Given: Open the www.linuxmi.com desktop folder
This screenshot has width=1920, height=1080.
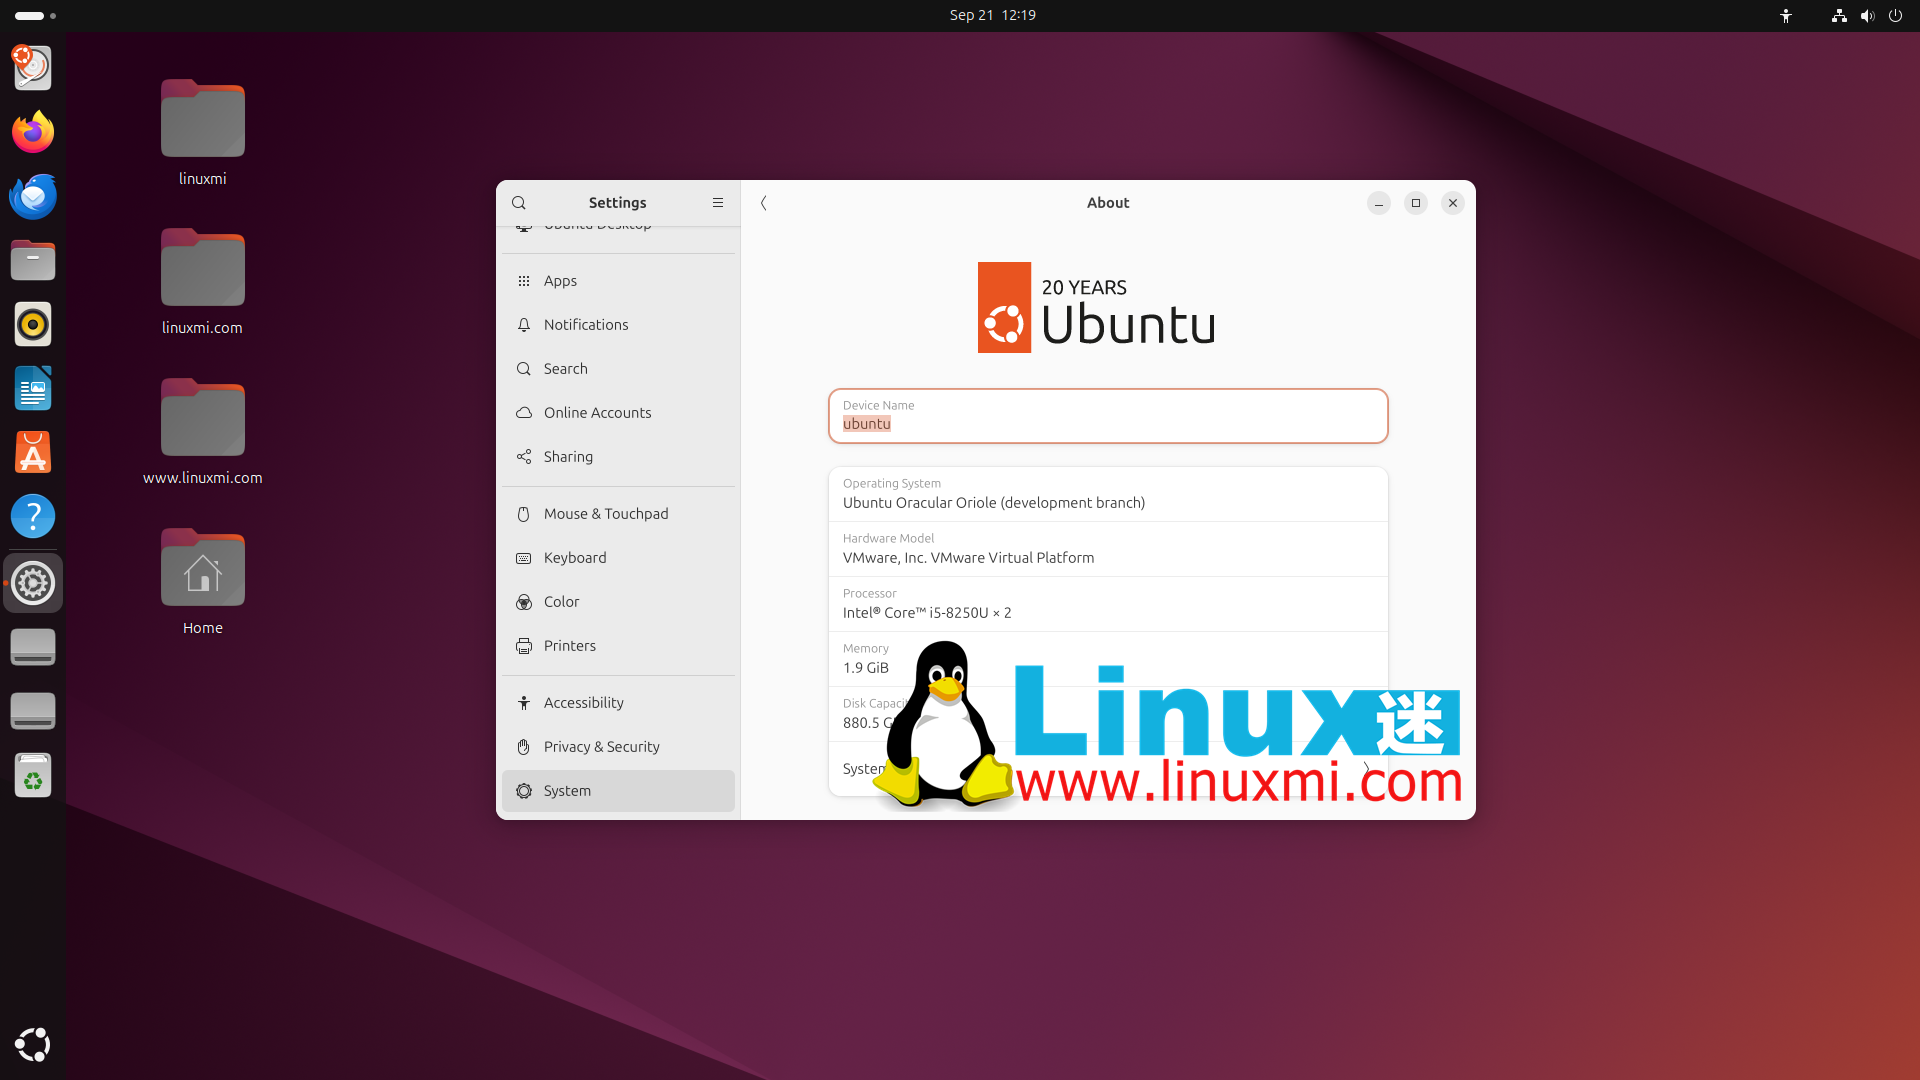Looking at the screenshot, I should pyautogui.click(x=202, y=432).
